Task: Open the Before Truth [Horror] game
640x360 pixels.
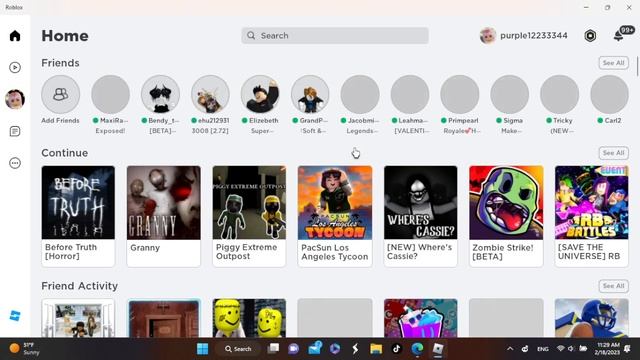Action: click(78, 216)
